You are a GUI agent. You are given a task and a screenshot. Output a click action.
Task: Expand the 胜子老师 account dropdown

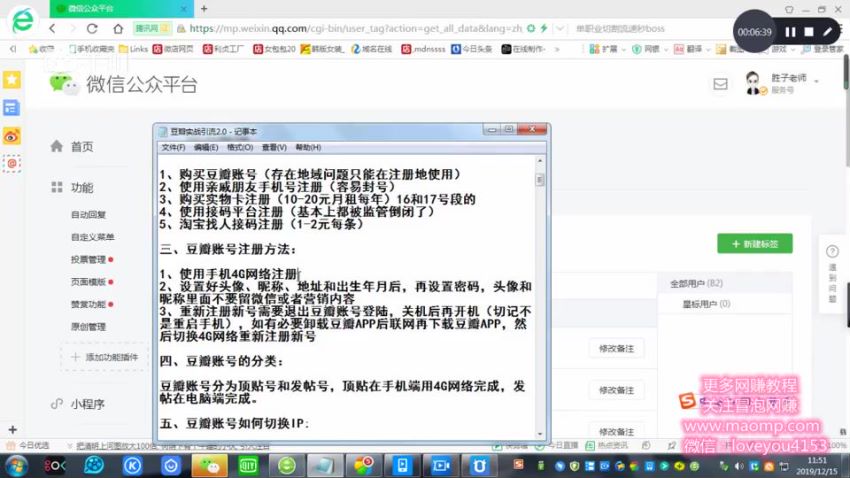(816, 81)
